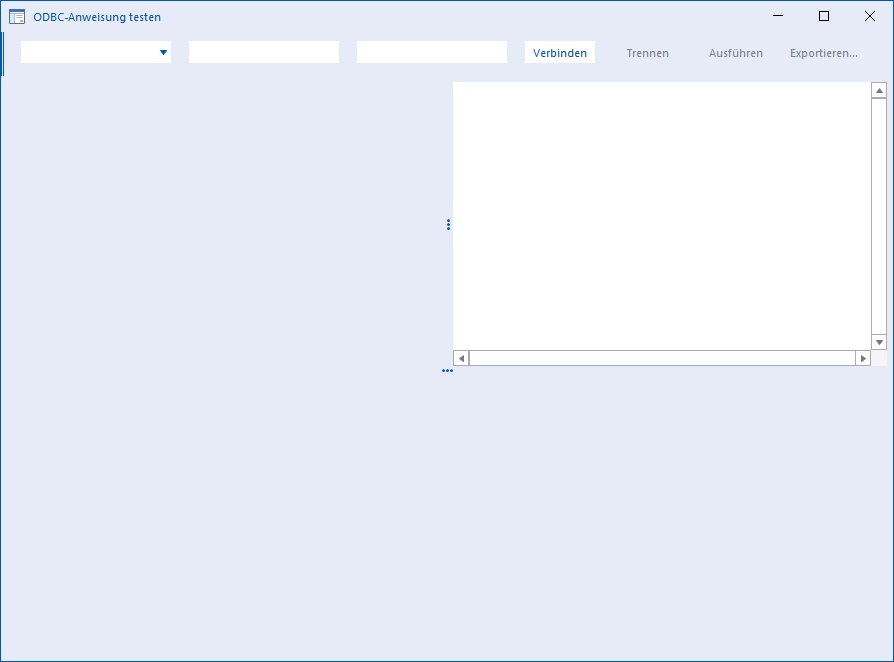Click the Ausführen button
This screenshot has width=894, height=662.
point(735,52)
